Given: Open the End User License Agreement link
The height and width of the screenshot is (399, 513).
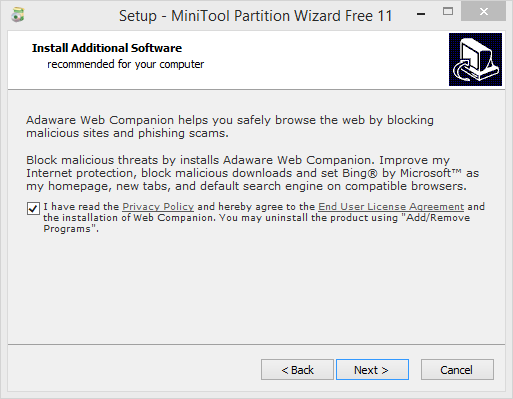Looking at the screenshot, I should [x=391, y=207].
